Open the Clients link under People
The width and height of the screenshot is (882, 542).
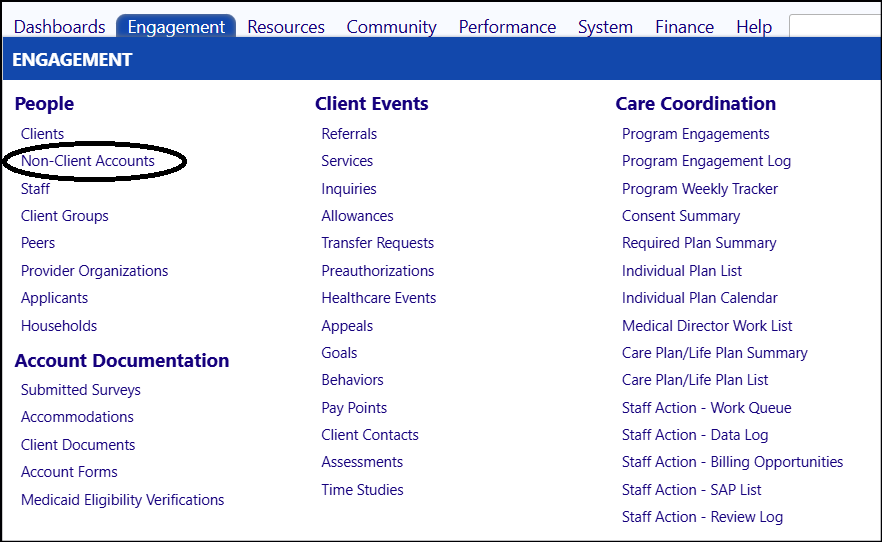pyautogui.click(x=42, y=134)
